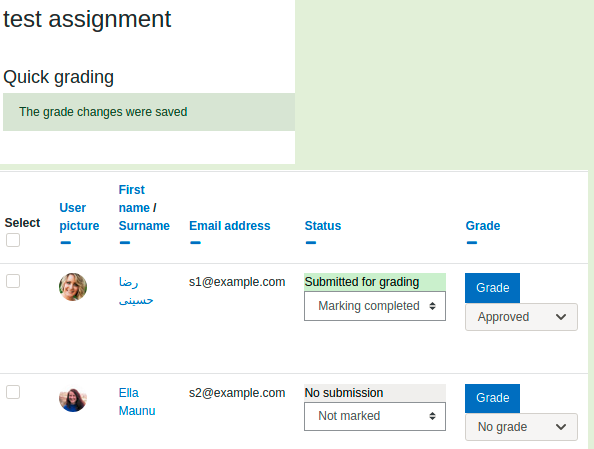Click Grade button for Ella Maunu

click(492, 398)
